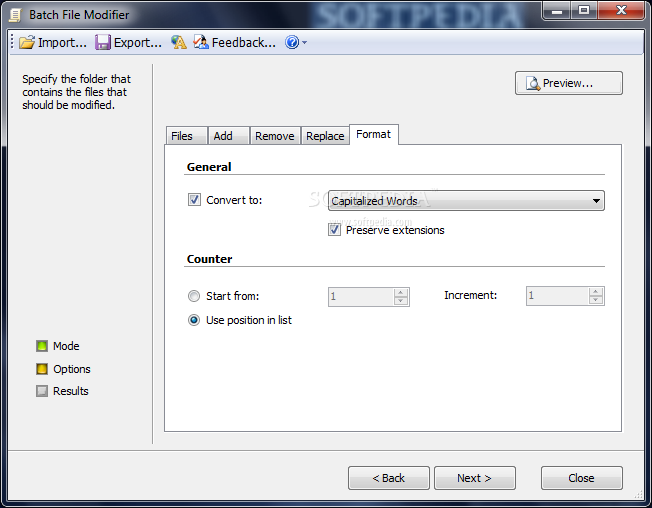Click the < Back button
The image size is (652, 508).
tap(389, 478)
